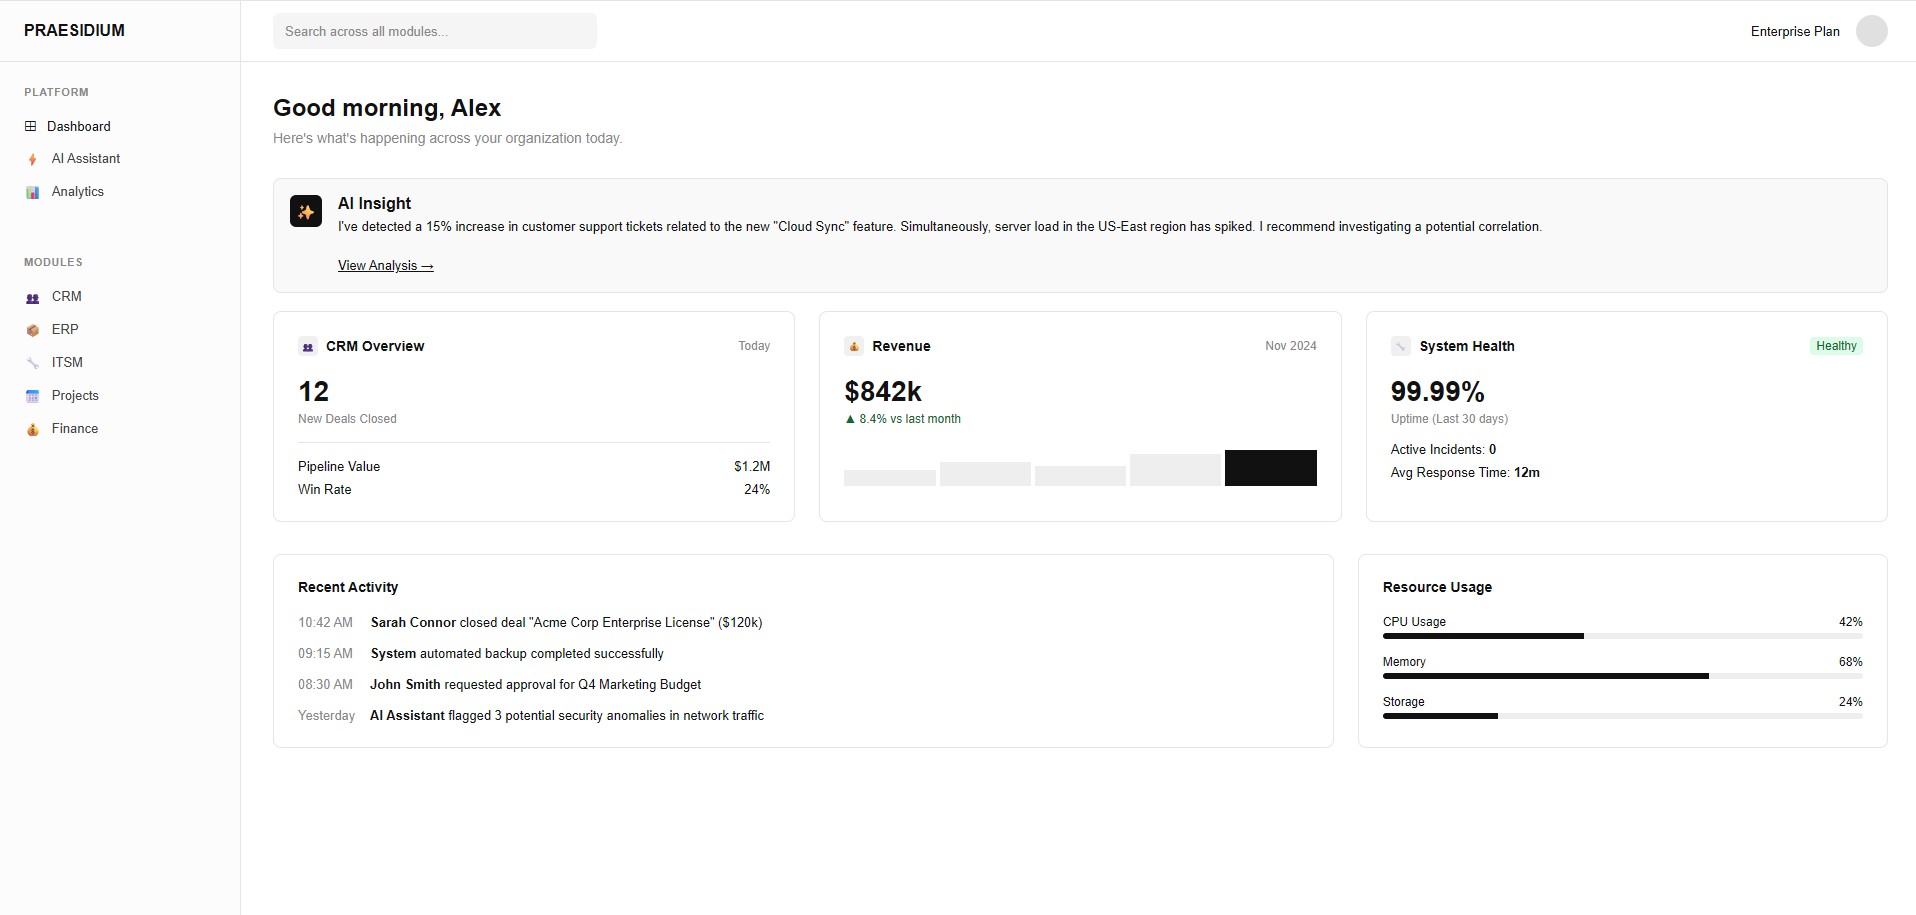Click the CRM people icon in sidebar
Image resolution: width=1916 pixels, height=915 pixels.
(32, 297)
